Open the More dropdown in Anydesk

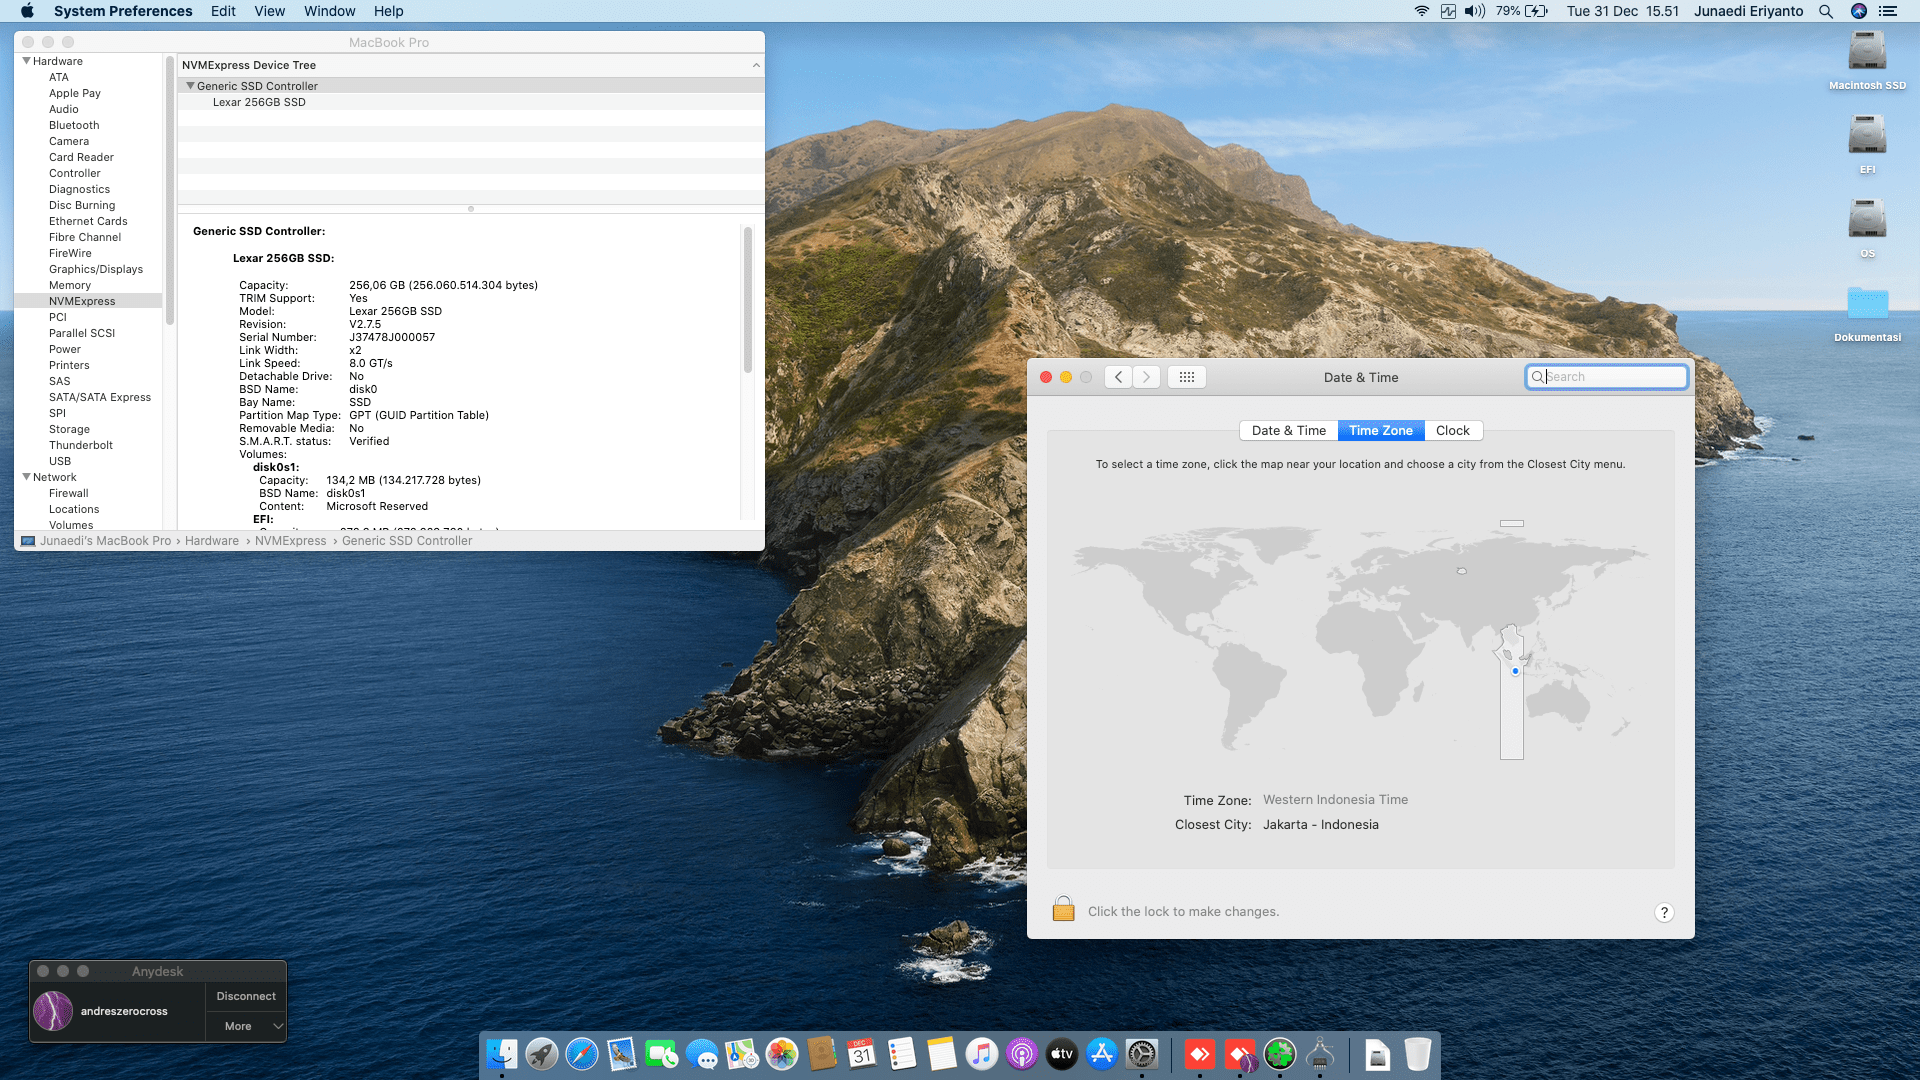[246, 1026]
